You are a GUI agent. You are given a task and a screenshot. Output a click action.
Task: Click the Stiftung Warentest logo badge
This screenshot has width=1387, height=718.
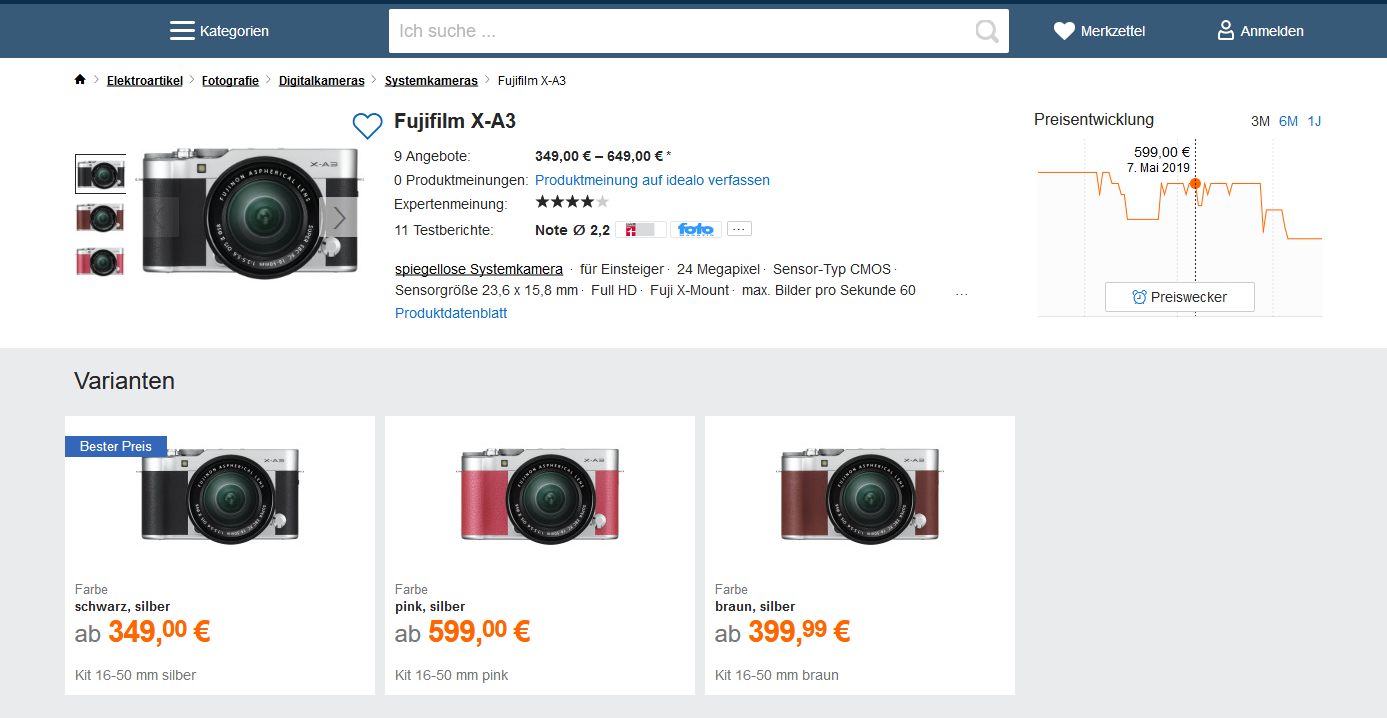point(640,229)
